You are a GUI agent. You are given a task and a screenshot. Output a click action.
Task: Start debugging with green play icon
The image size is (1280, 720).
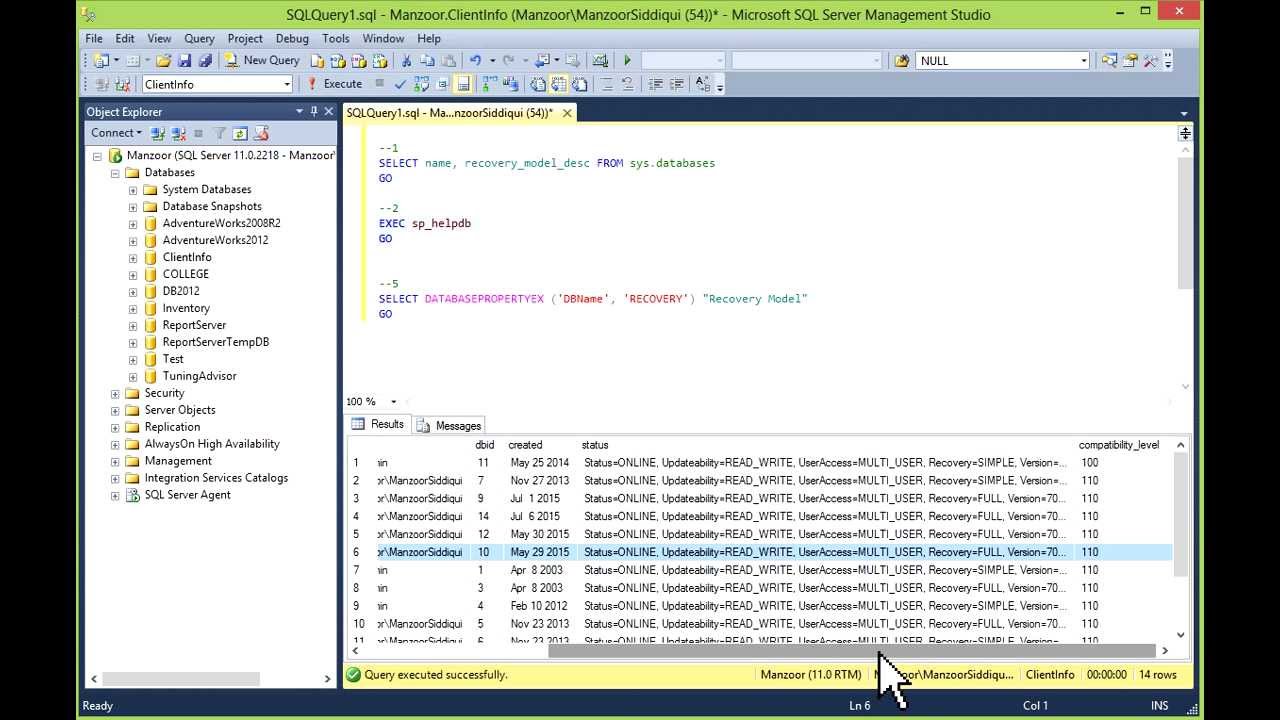[627, 60]
